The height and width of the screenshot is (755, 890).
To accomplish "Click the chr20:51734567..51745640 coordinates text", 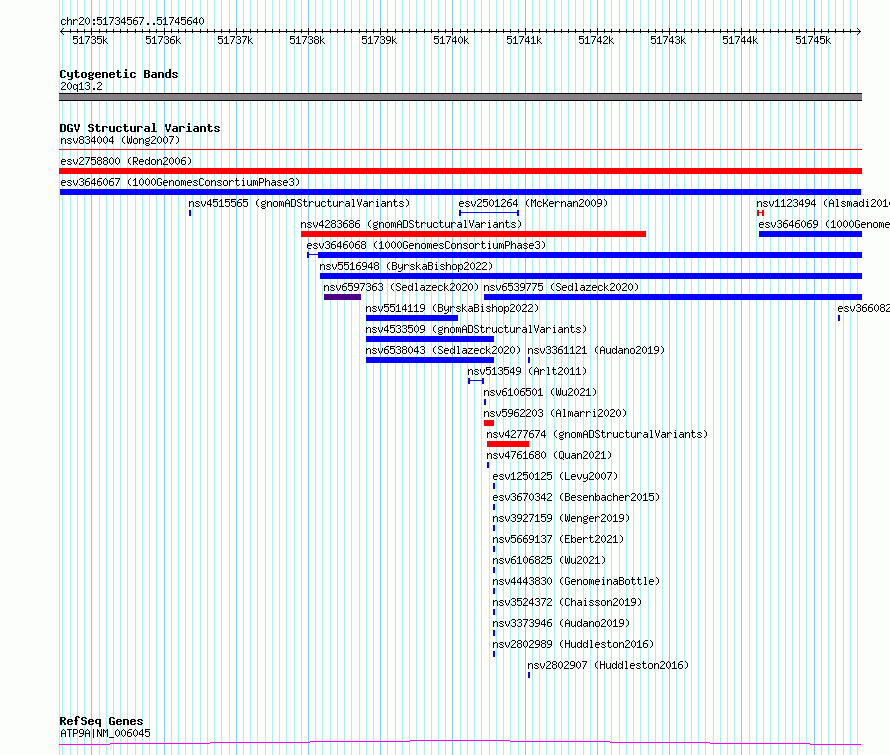I will 132,22.
